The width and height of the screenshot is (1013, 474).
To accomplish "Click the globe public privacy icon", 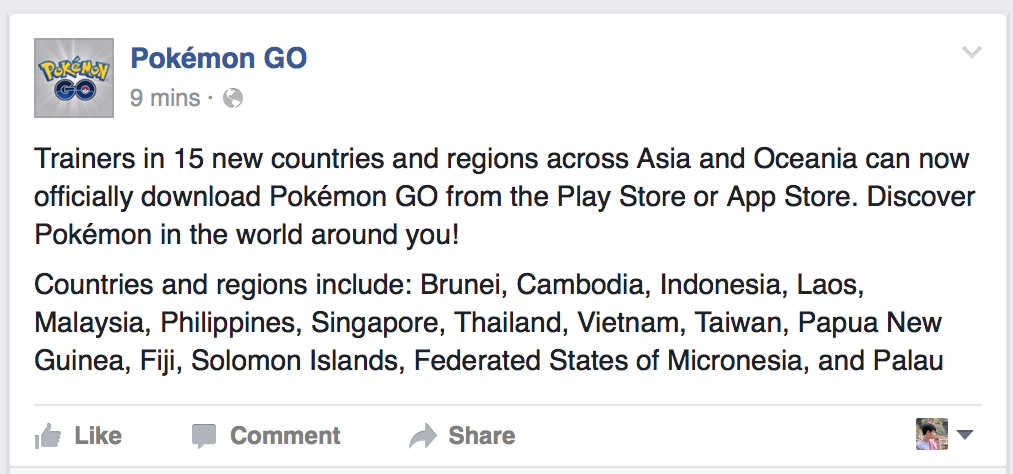I will click(x=233, y=98).
